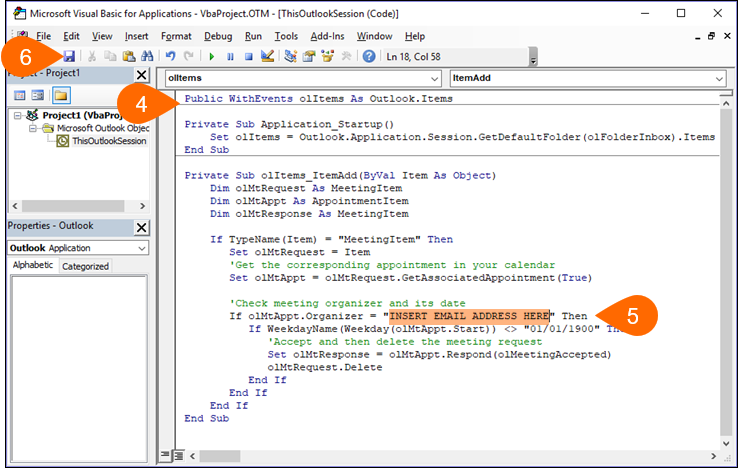This screenshot has height=468, width=738.
Task: Click 'Private Sub Application_Startup()' line
Action: (289, 124)
